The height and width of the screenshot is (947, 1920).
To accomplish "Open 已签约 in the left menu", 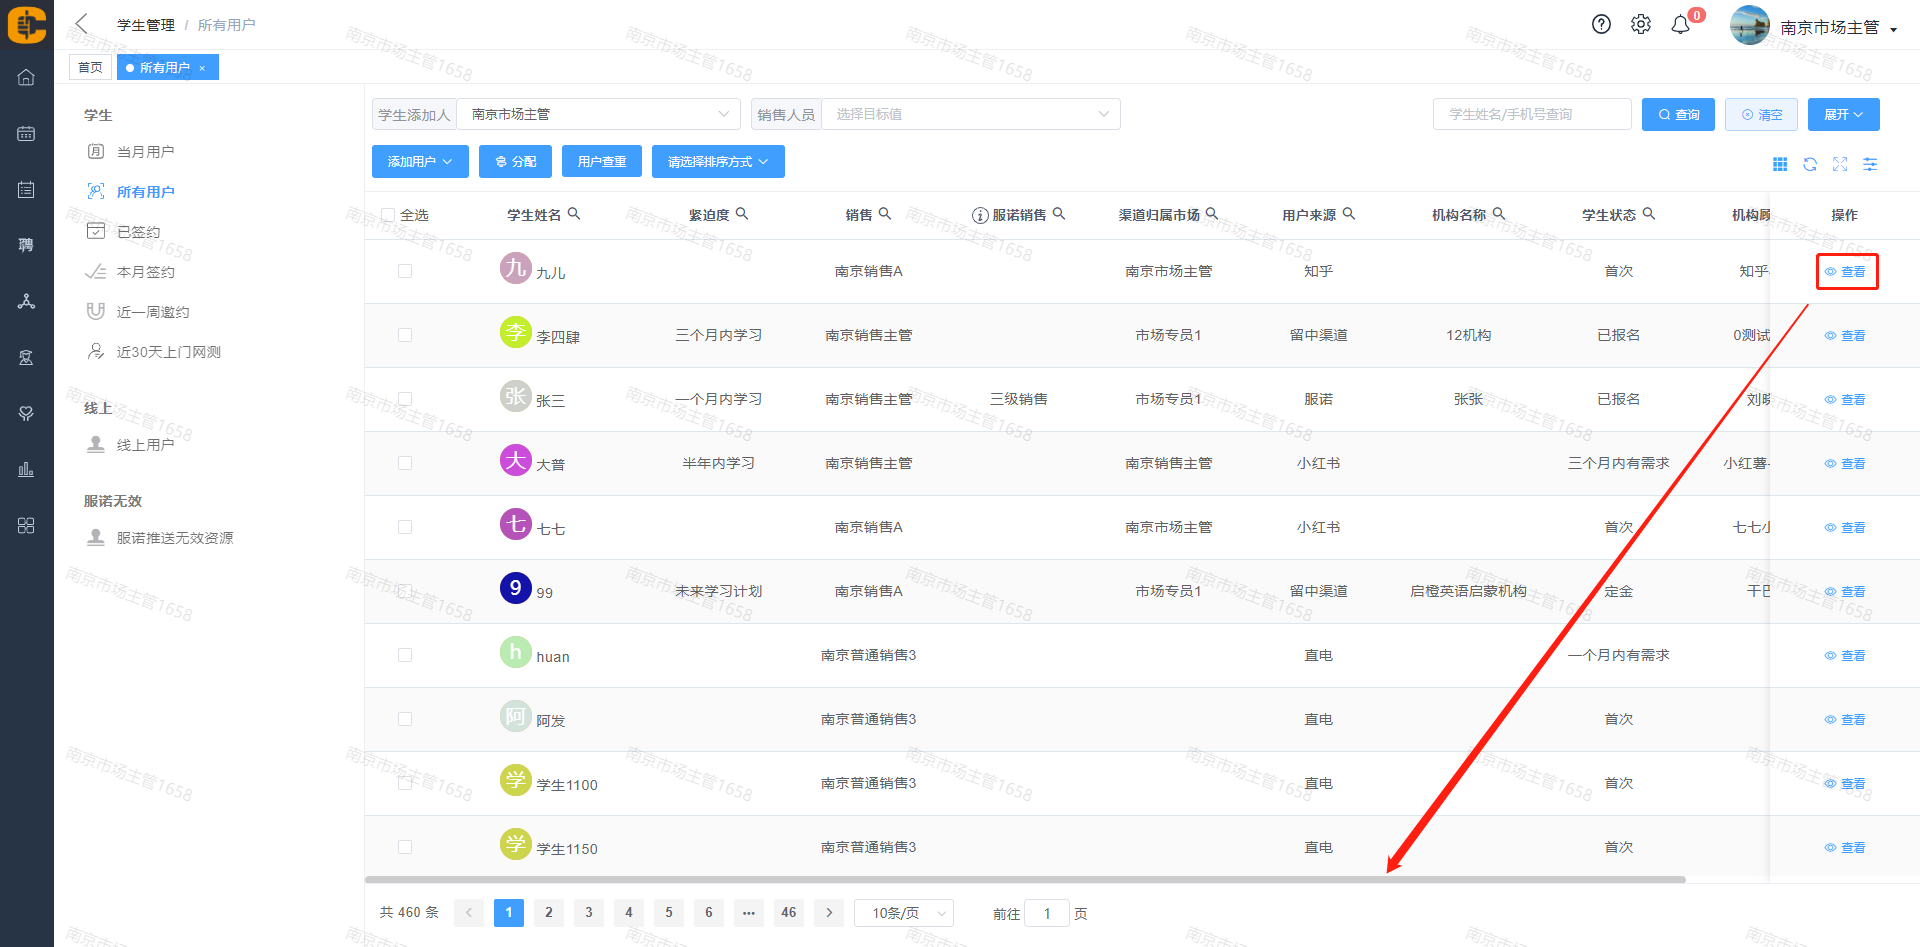I will [x=138, y=232].
